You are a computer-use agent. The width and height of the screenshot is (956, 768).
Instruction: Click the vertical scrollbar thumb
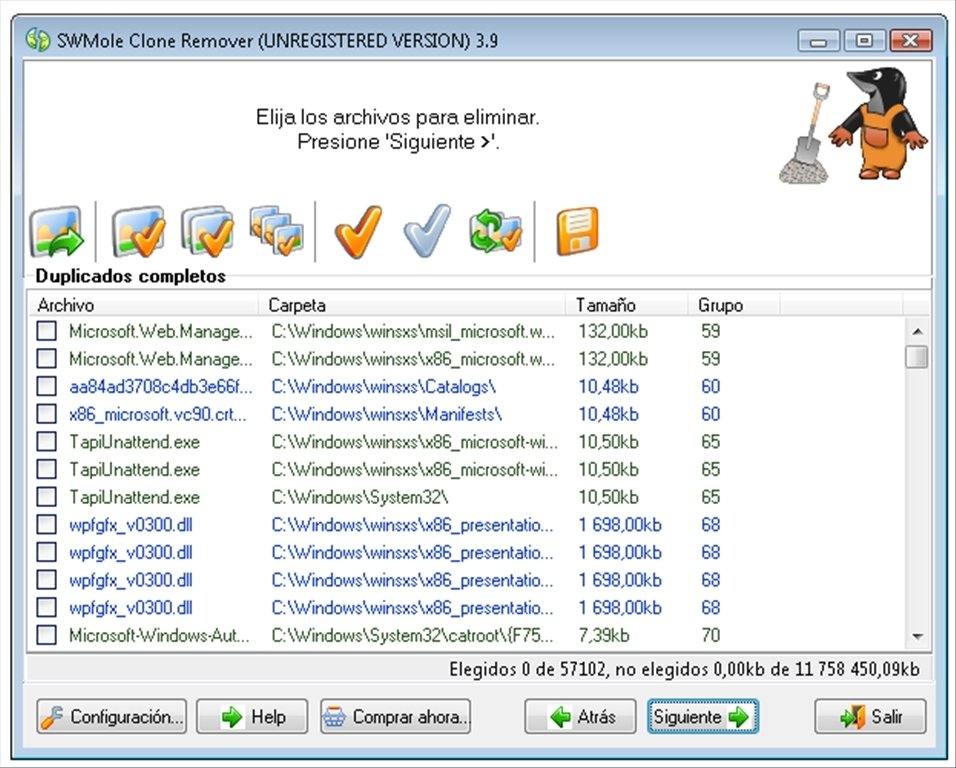tap(917, 357)
